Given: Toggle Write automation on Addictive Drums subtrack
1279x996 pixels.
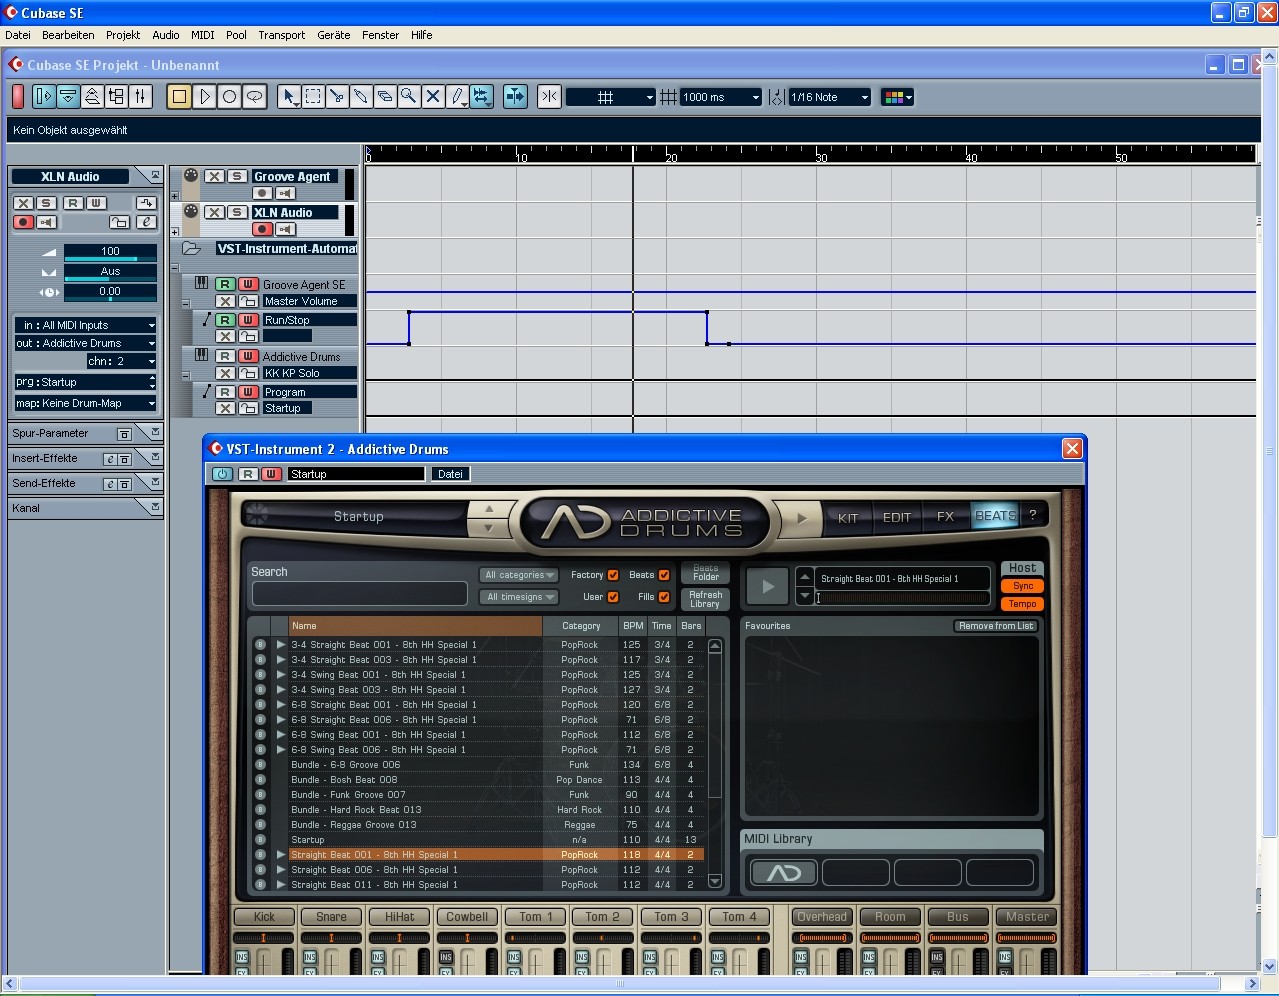Looking at the screenshot, I should (x=247, y=357).
